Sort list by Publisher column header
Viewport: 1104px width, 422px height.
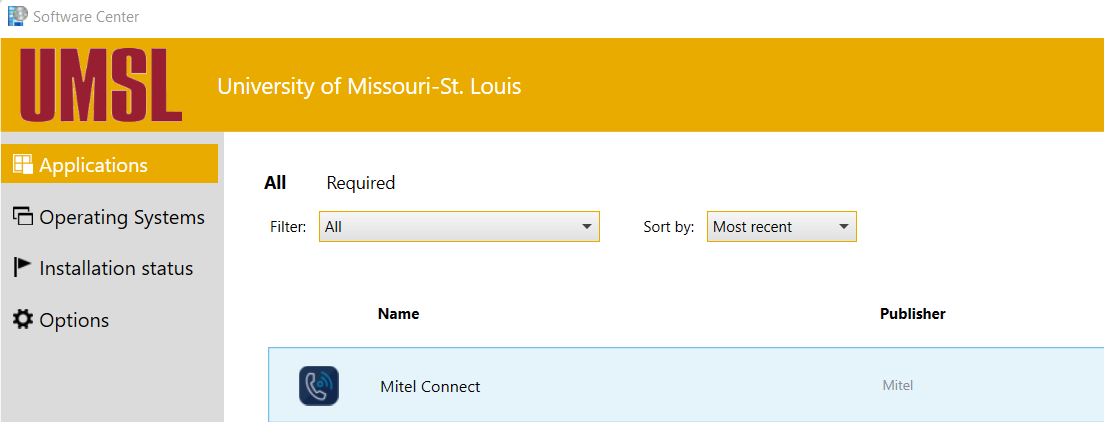click(x=912, y=314)
